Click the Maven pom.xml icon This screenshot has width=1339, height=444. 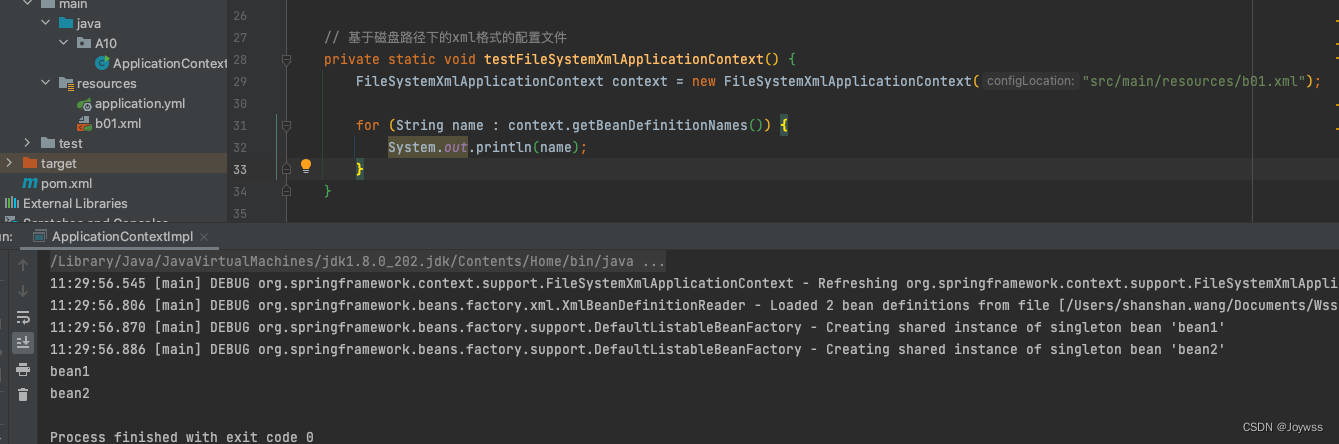(31, 184)
